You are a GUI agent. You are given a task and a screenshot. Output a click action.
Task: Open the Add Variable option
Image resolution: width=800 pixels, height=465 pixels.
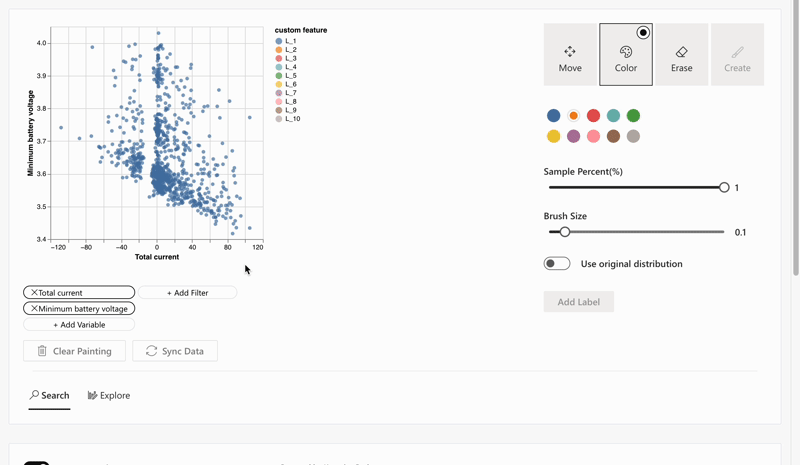tap(79, 325)
